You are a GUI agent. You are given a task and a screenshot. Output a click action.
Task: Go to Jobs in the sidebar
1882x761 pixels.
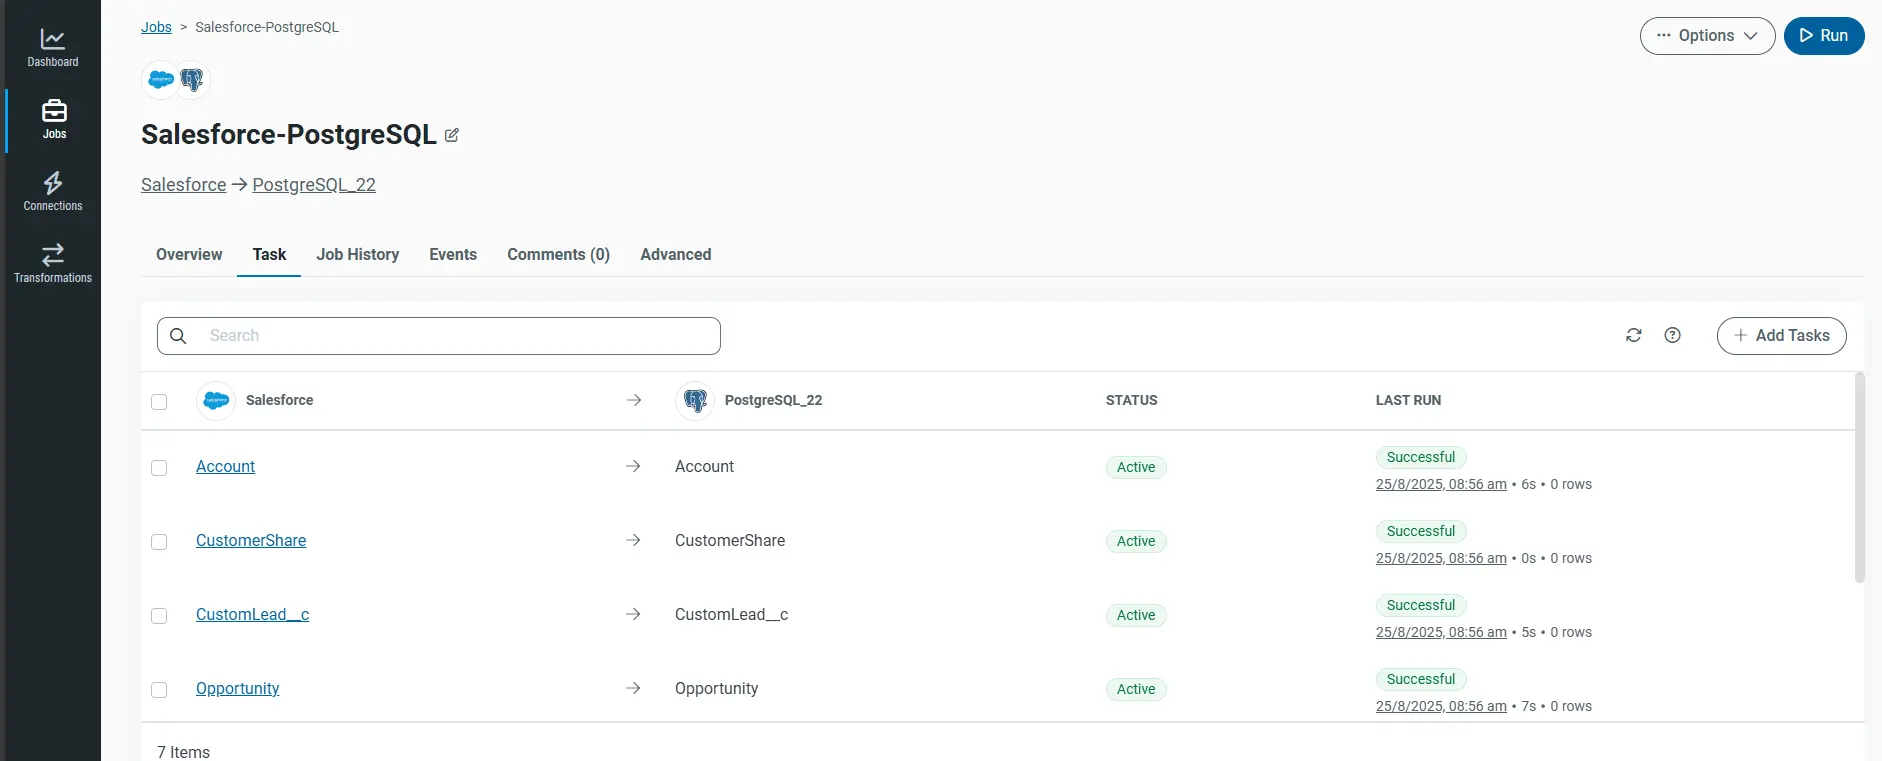(x=54, y=120)
